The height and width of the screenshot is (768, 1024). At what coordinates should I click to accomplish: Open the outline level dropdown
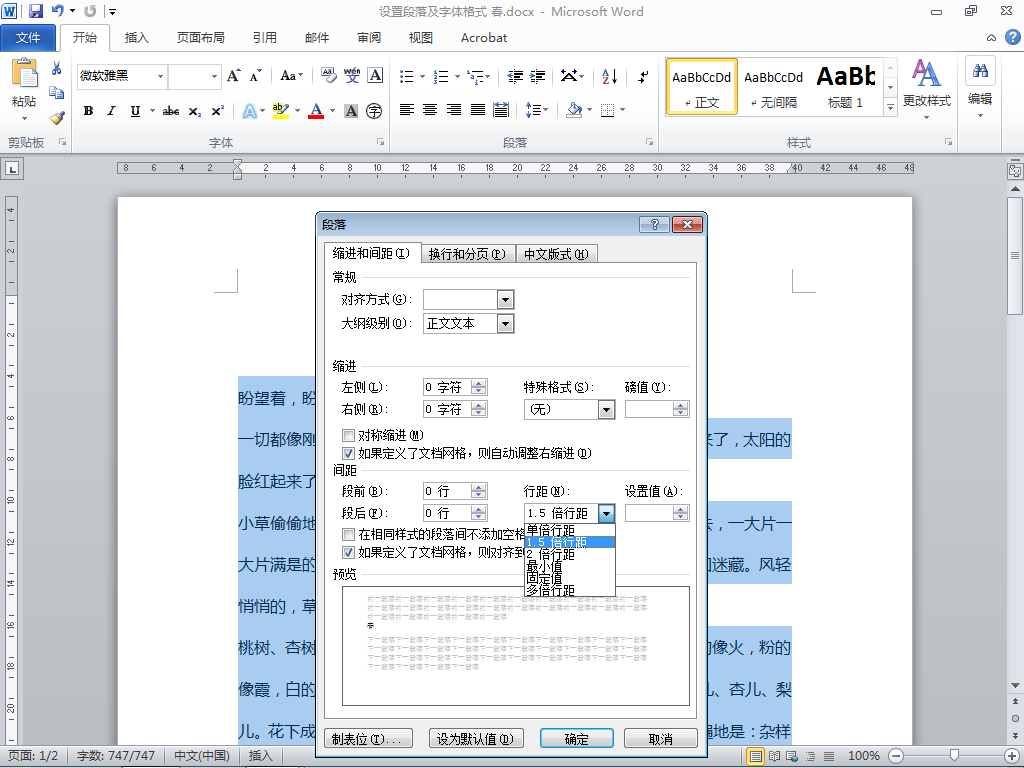point(505,323)
